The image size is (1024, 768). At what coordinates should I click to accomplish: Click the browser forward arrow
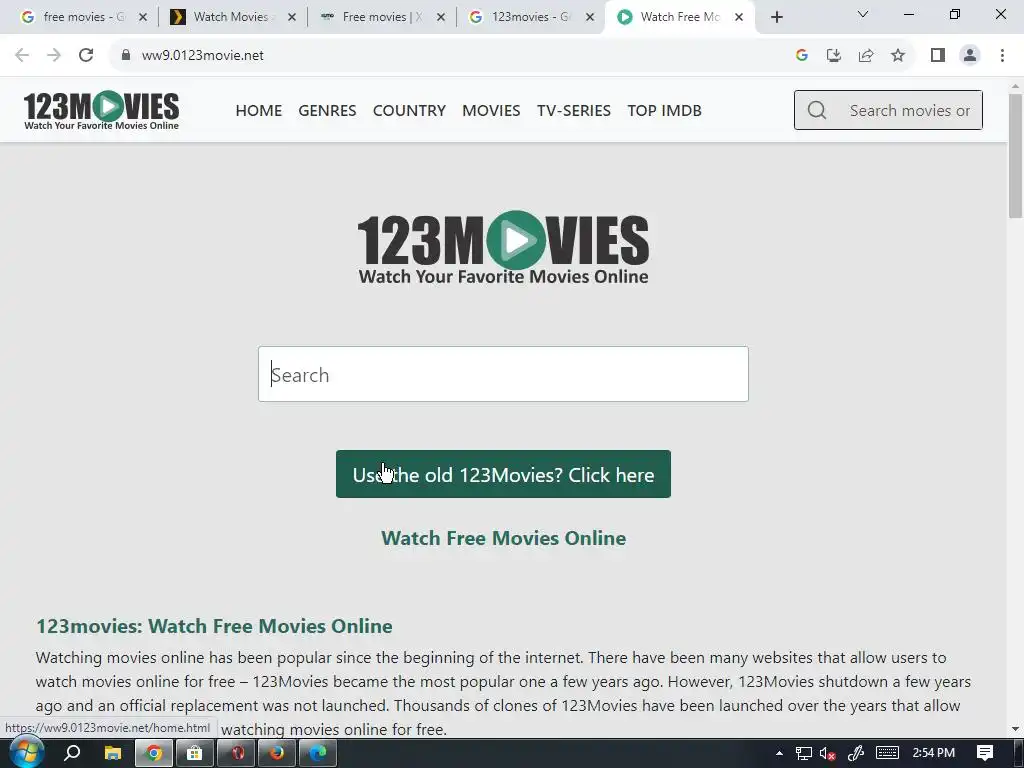point(54,56)
